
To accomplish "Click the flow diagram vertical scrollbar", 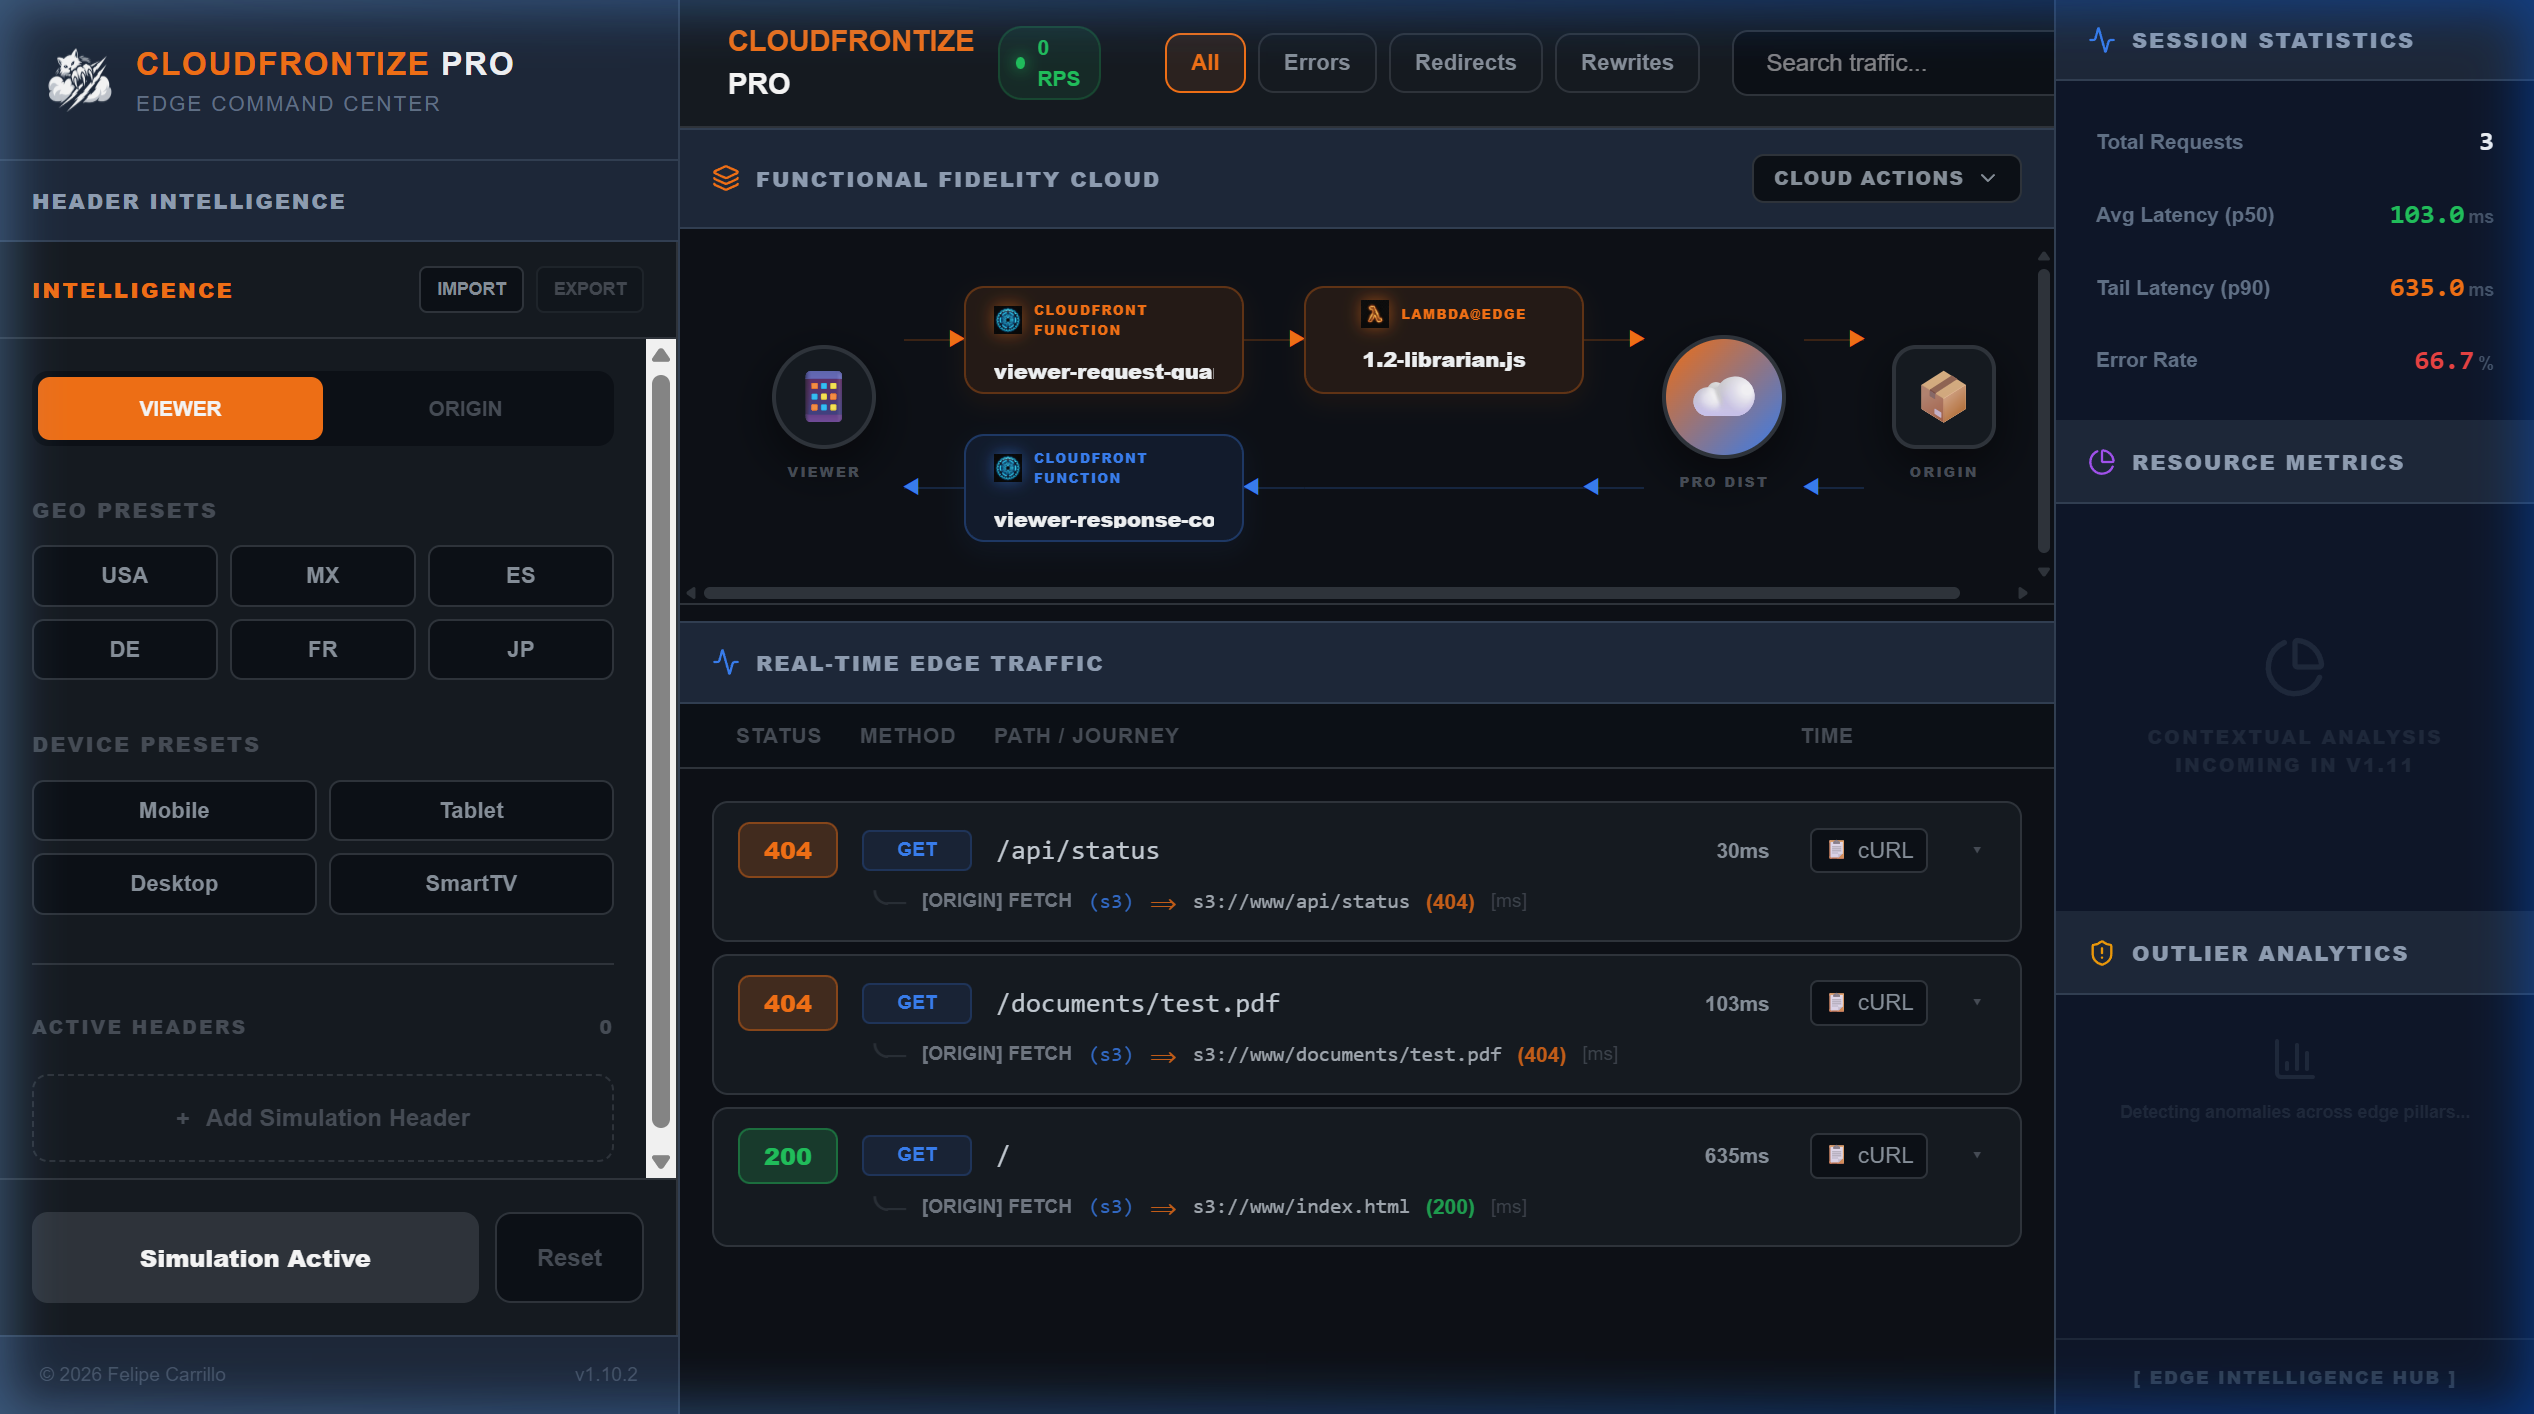I will (x=2044, y=410).
